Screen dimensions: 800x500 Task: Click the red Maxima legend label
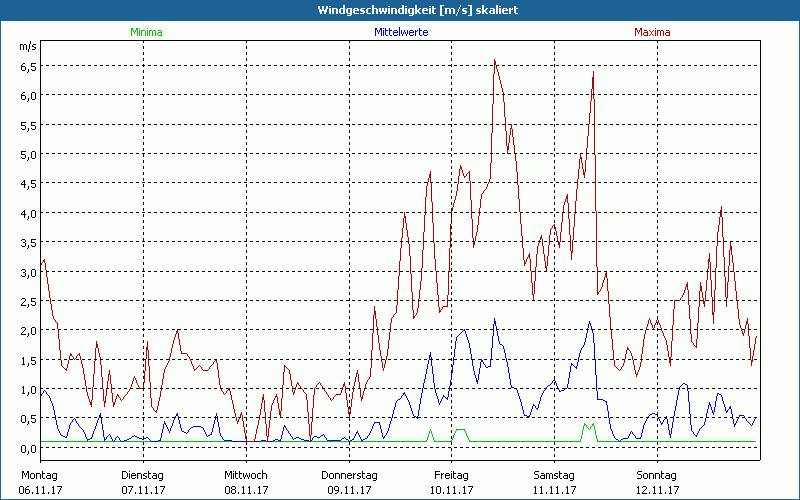(x=652, y=32)
